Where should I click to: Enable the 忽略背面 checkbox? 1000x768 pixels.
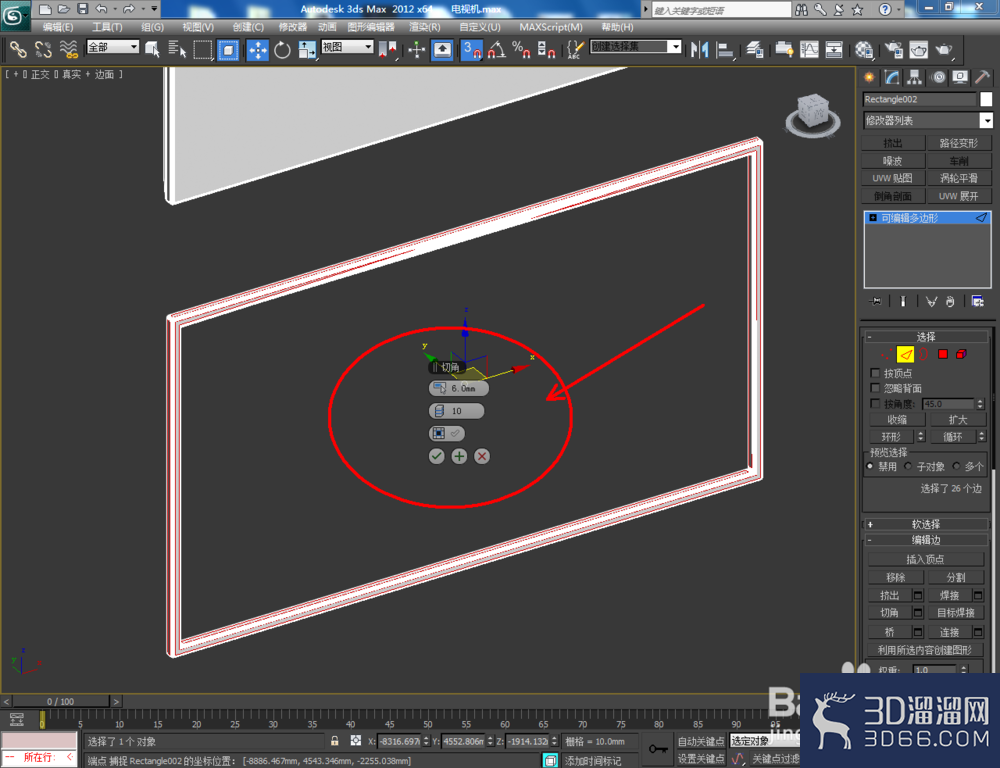click(875, 388)
